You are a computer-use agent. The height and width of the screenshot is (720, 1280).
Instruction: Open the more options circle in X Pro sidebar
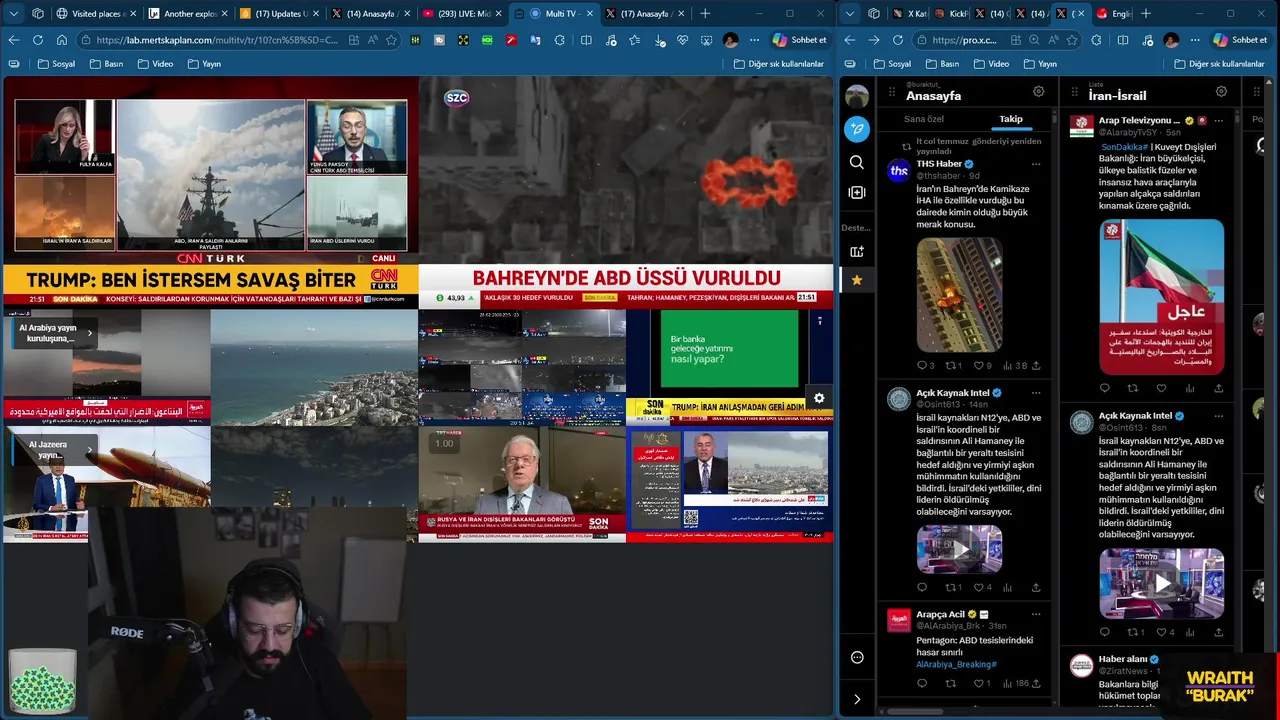coord(857,657)
